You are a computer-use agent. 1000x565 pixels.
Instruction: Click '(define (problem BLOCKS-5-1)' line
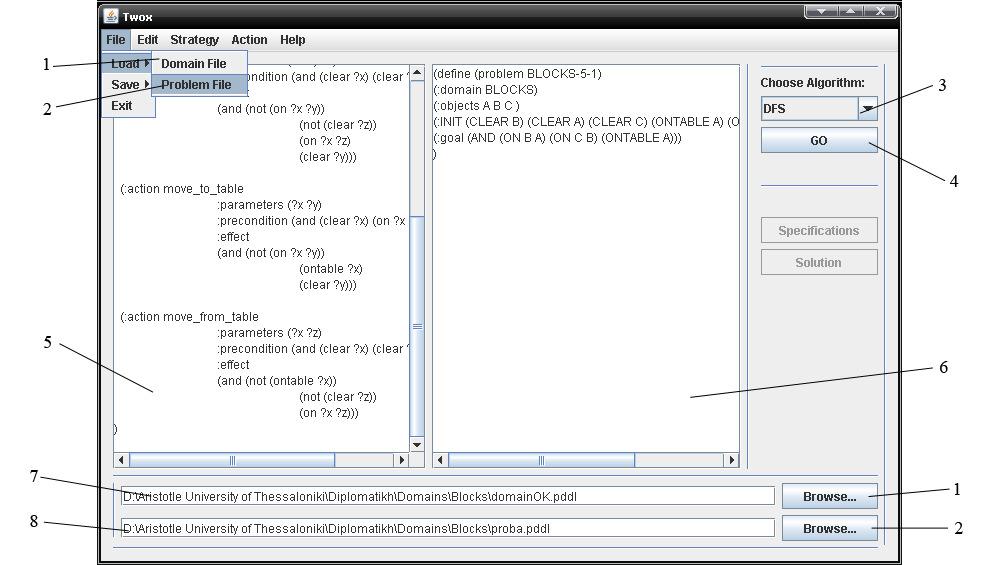point(517,74)
